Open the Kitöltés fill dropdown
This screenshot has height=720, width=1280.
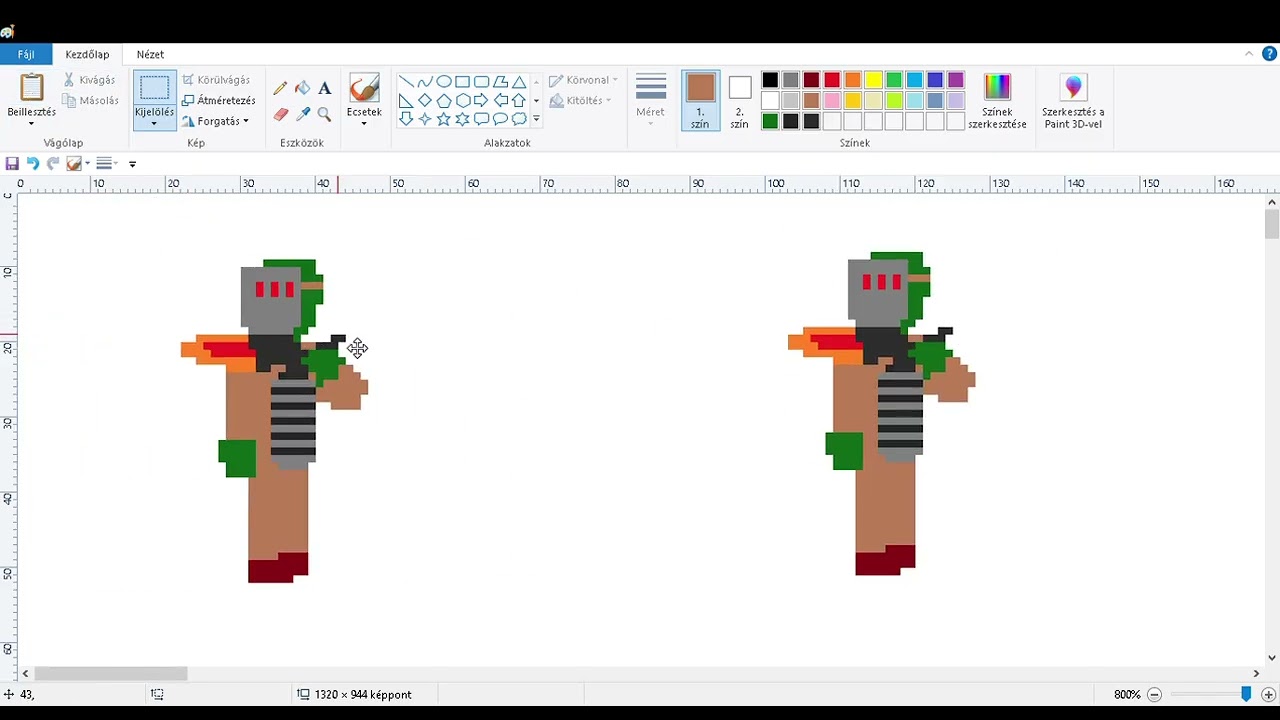click(x=580, y=101)
